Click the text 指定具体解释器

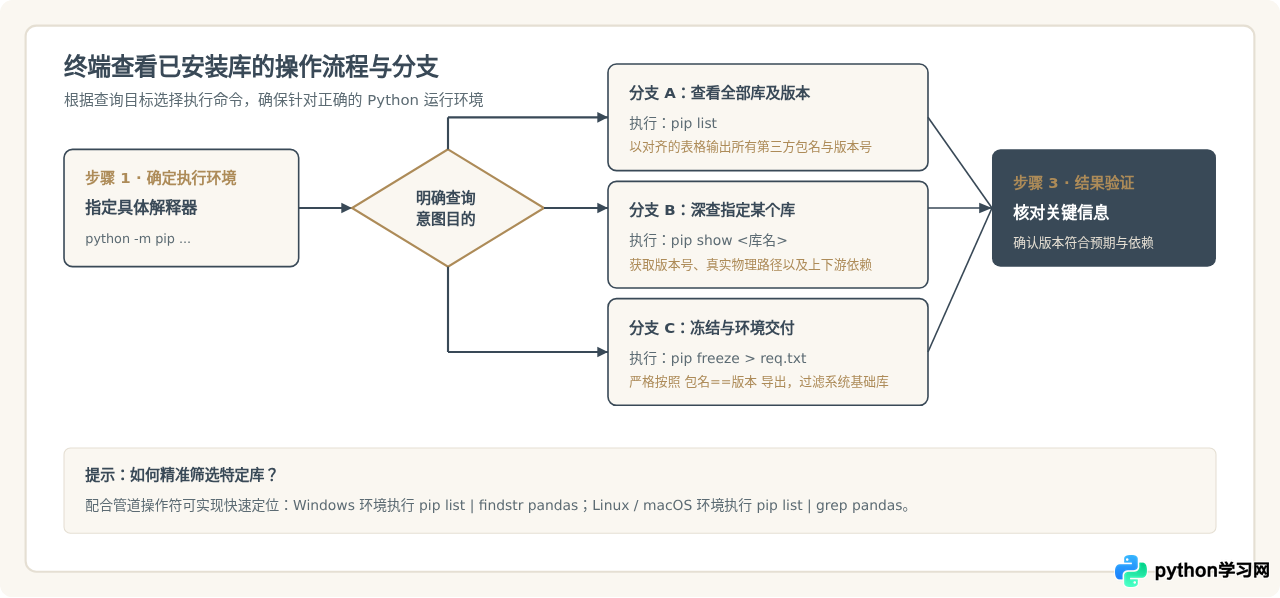141,208
